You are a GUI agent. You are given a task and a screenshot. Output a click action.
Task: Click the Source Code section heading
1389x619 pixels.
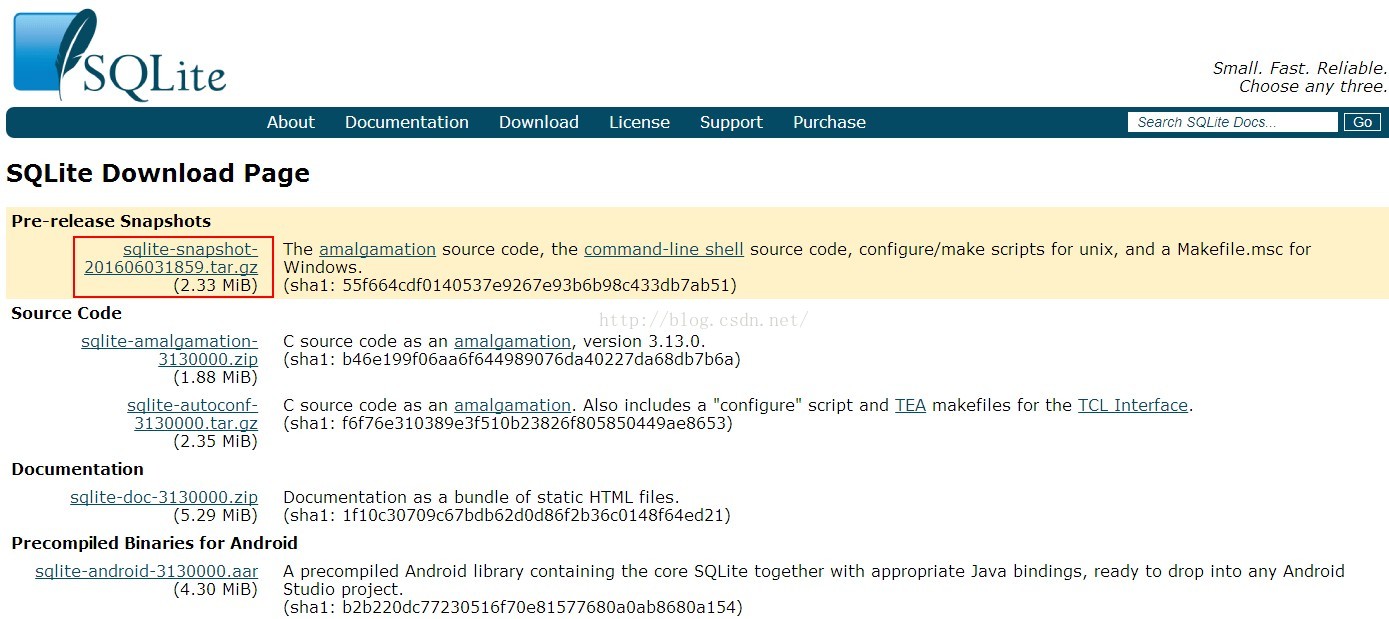(67, 313)
